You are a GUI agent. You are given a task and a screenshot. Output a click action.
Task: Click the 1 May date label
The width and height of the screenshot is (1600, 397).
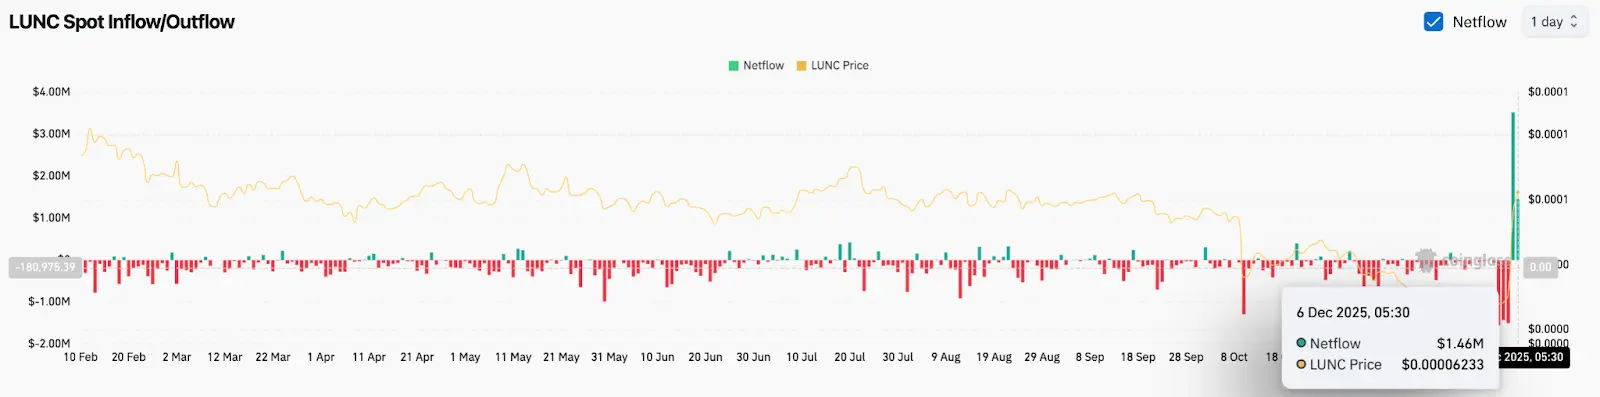click(465, 357)
